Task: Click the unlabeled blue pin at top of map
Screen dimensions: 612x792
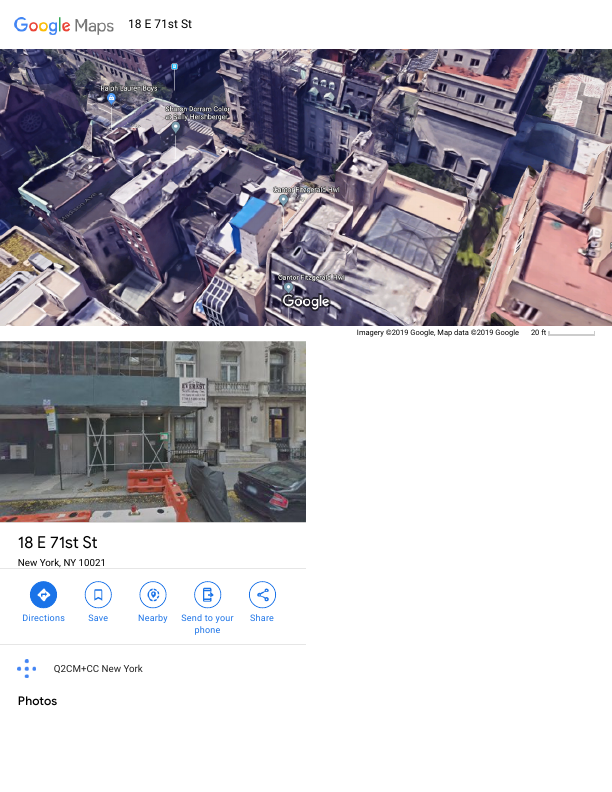Action: click(x=174, y=67)
